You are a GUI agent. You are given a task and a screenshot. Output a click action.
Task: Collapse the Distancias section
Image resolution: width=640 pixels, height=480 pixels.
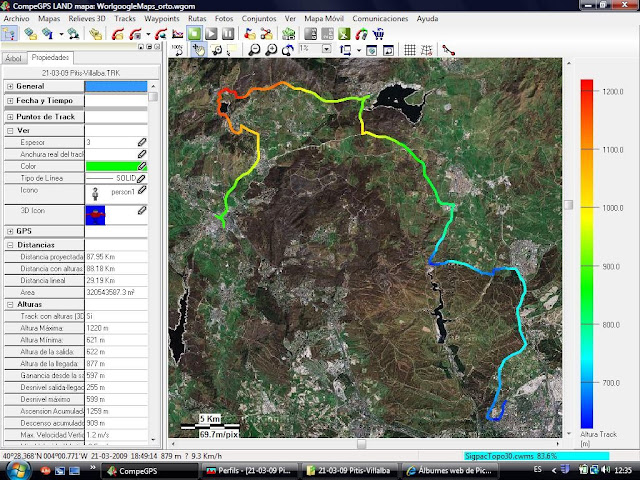(x=10, y=245)
